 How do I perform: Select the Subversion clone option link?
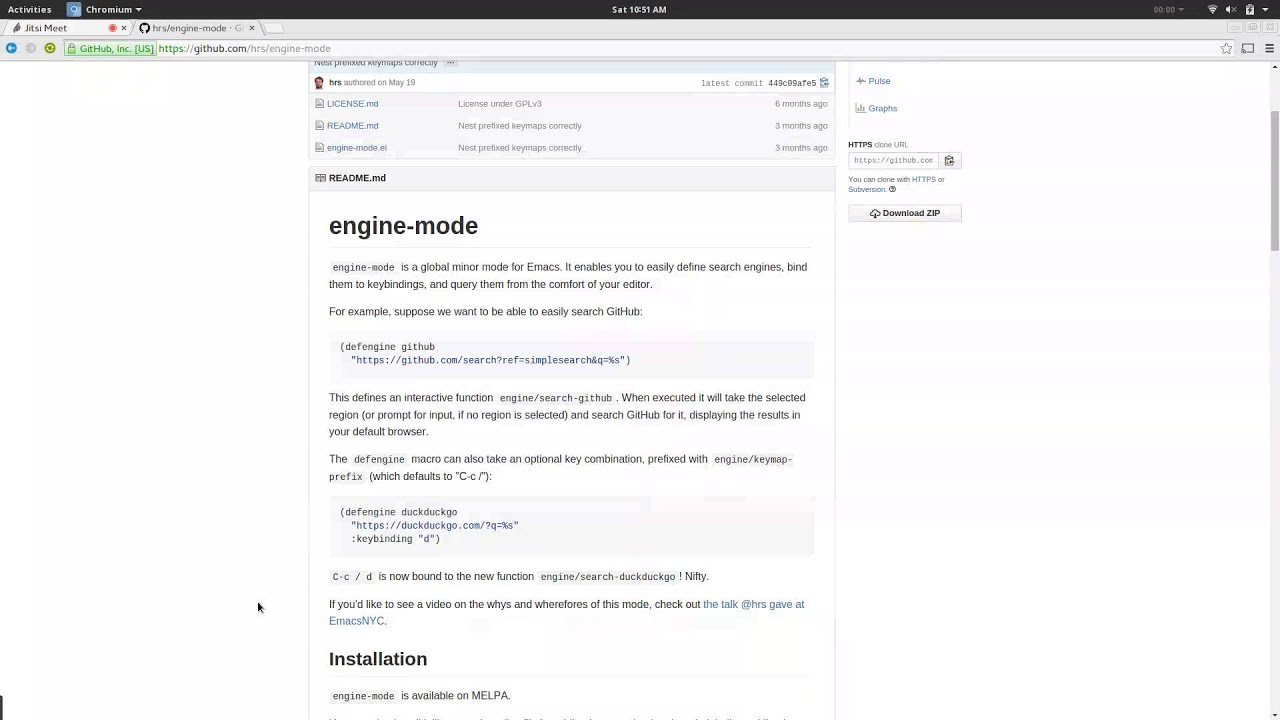pos(867,189)
